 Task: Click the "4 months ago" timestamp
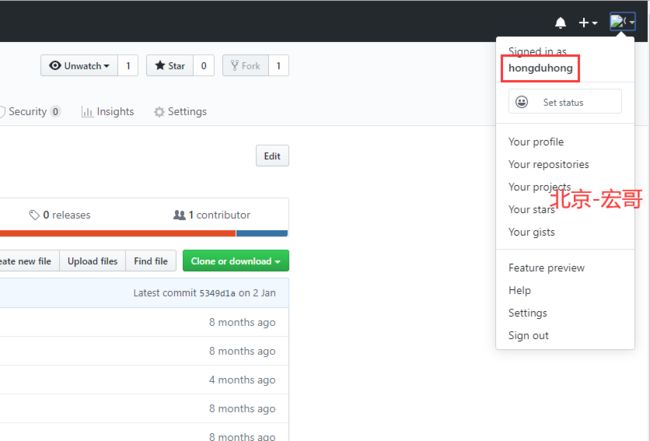coord(242,380)
